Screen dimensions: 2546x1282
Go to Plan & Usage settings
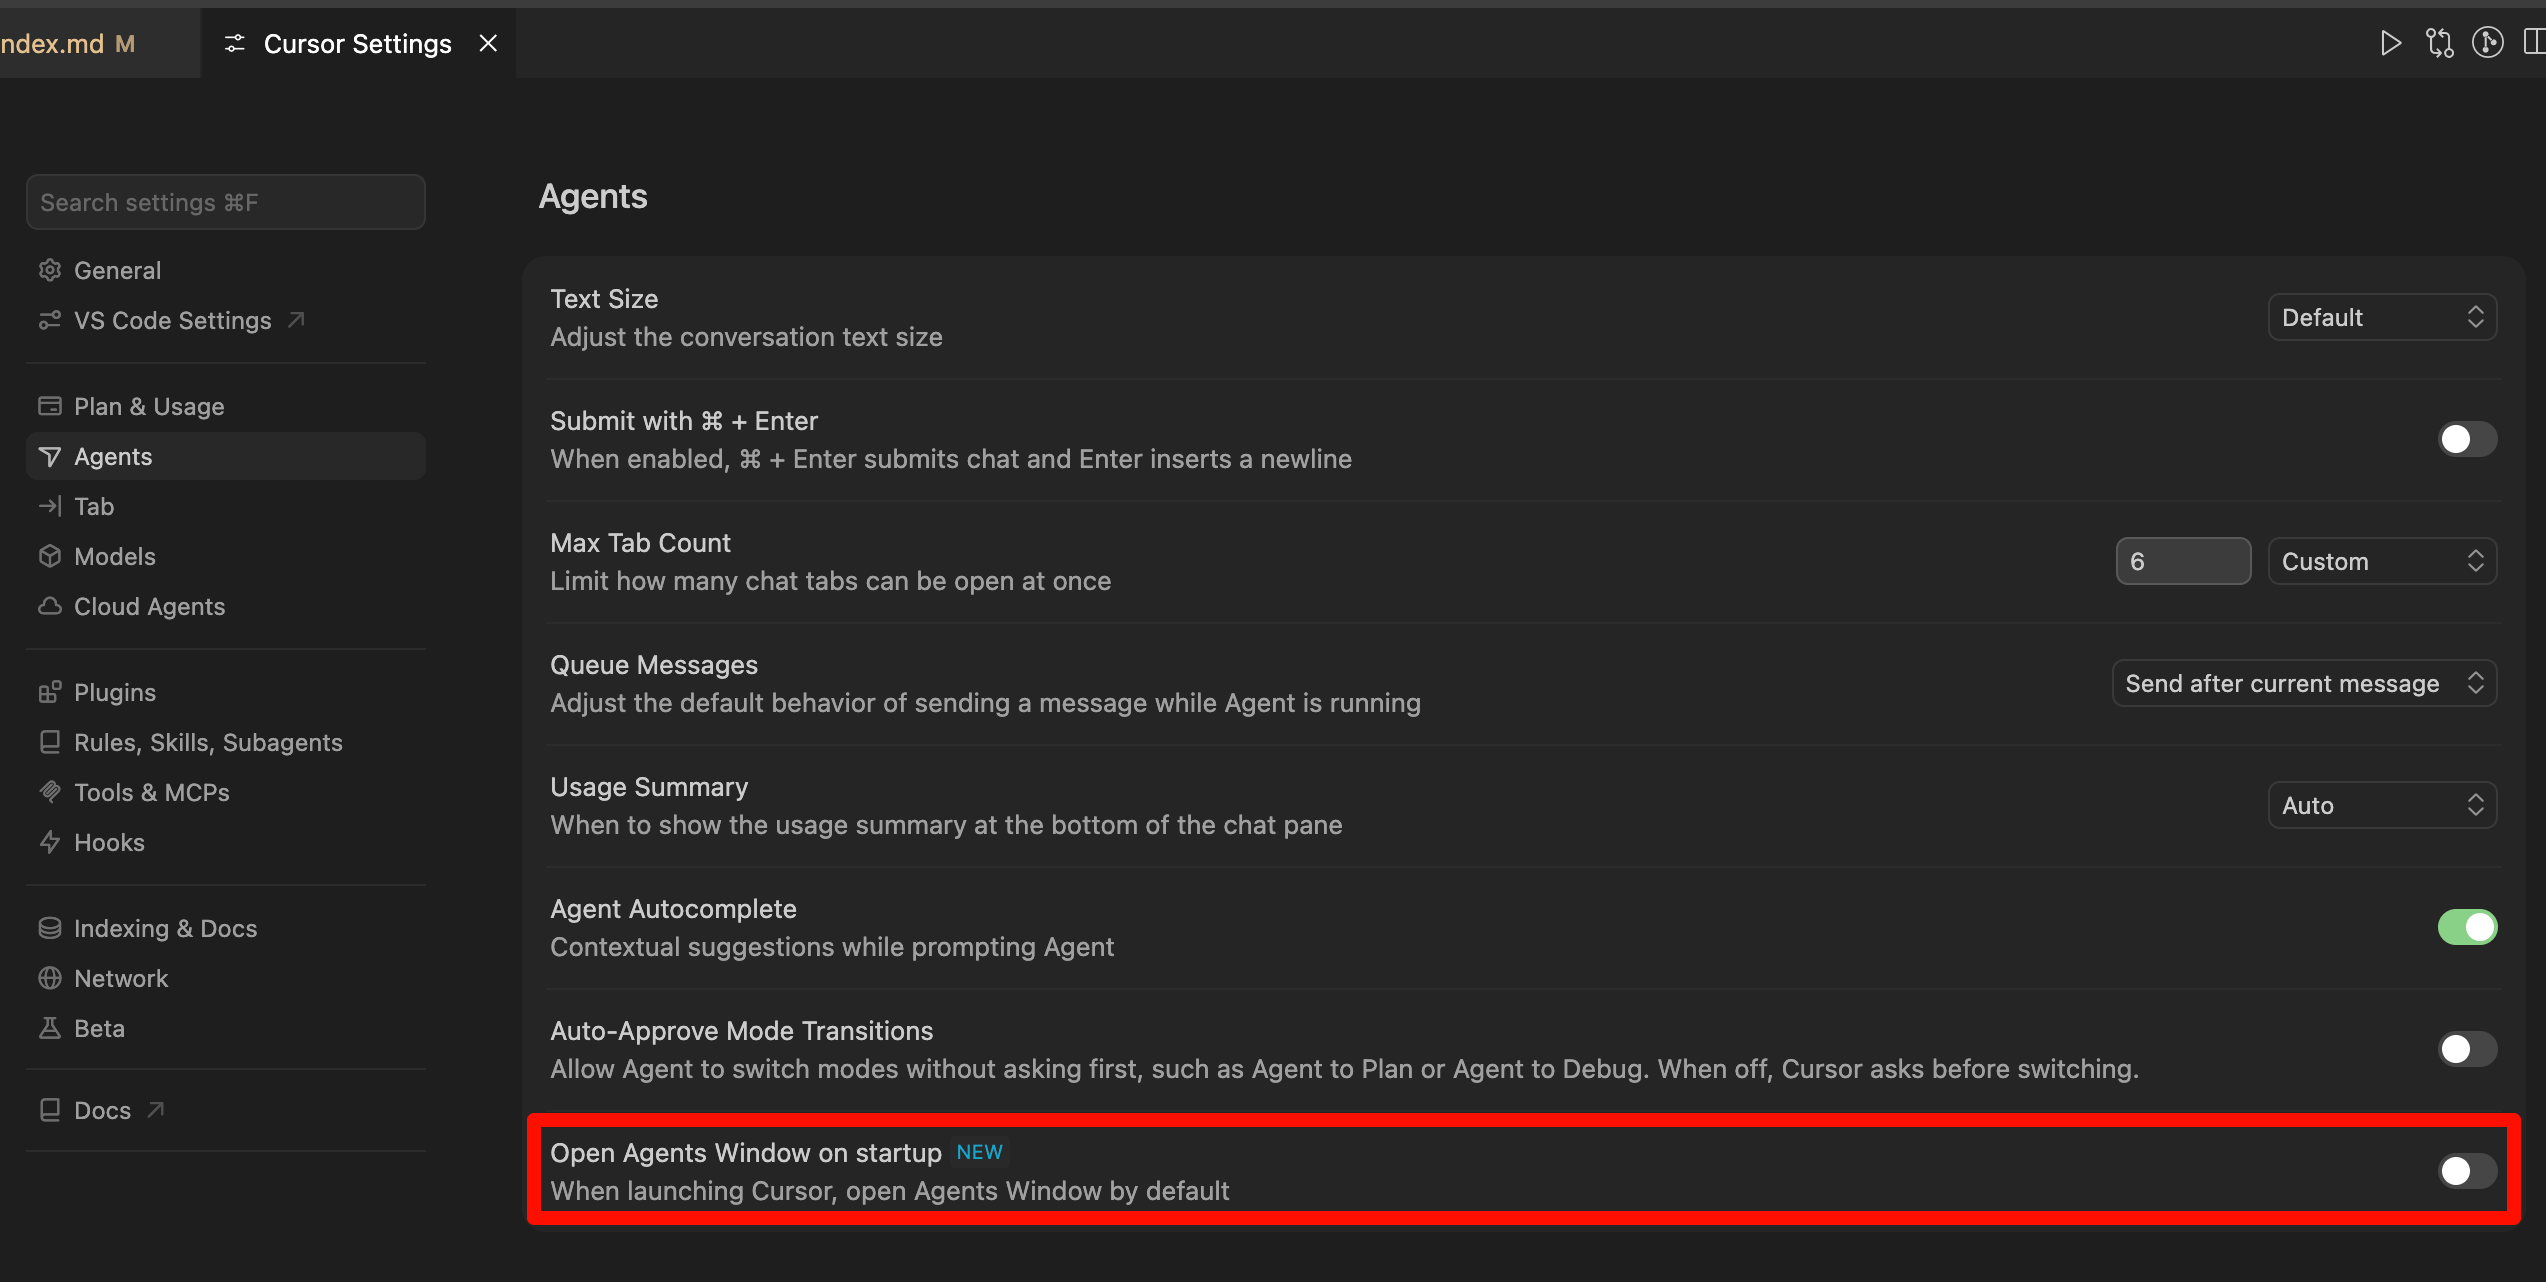[x=226, y=406]
